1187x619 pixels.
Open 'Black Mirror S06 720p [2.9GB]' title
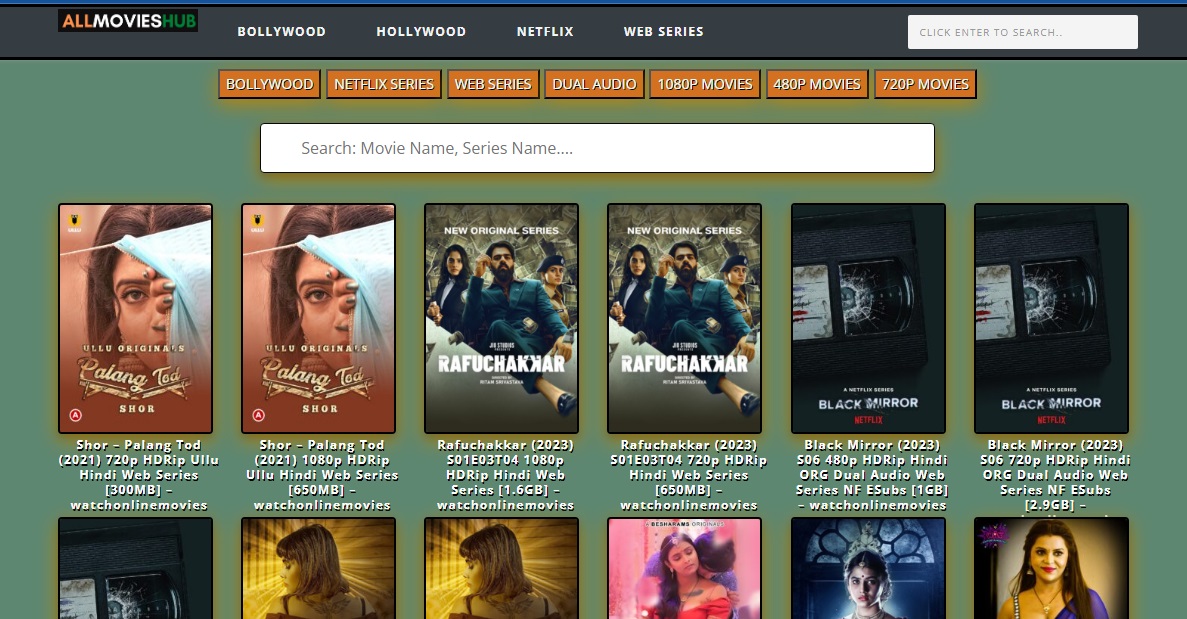tap(1055, 474)
